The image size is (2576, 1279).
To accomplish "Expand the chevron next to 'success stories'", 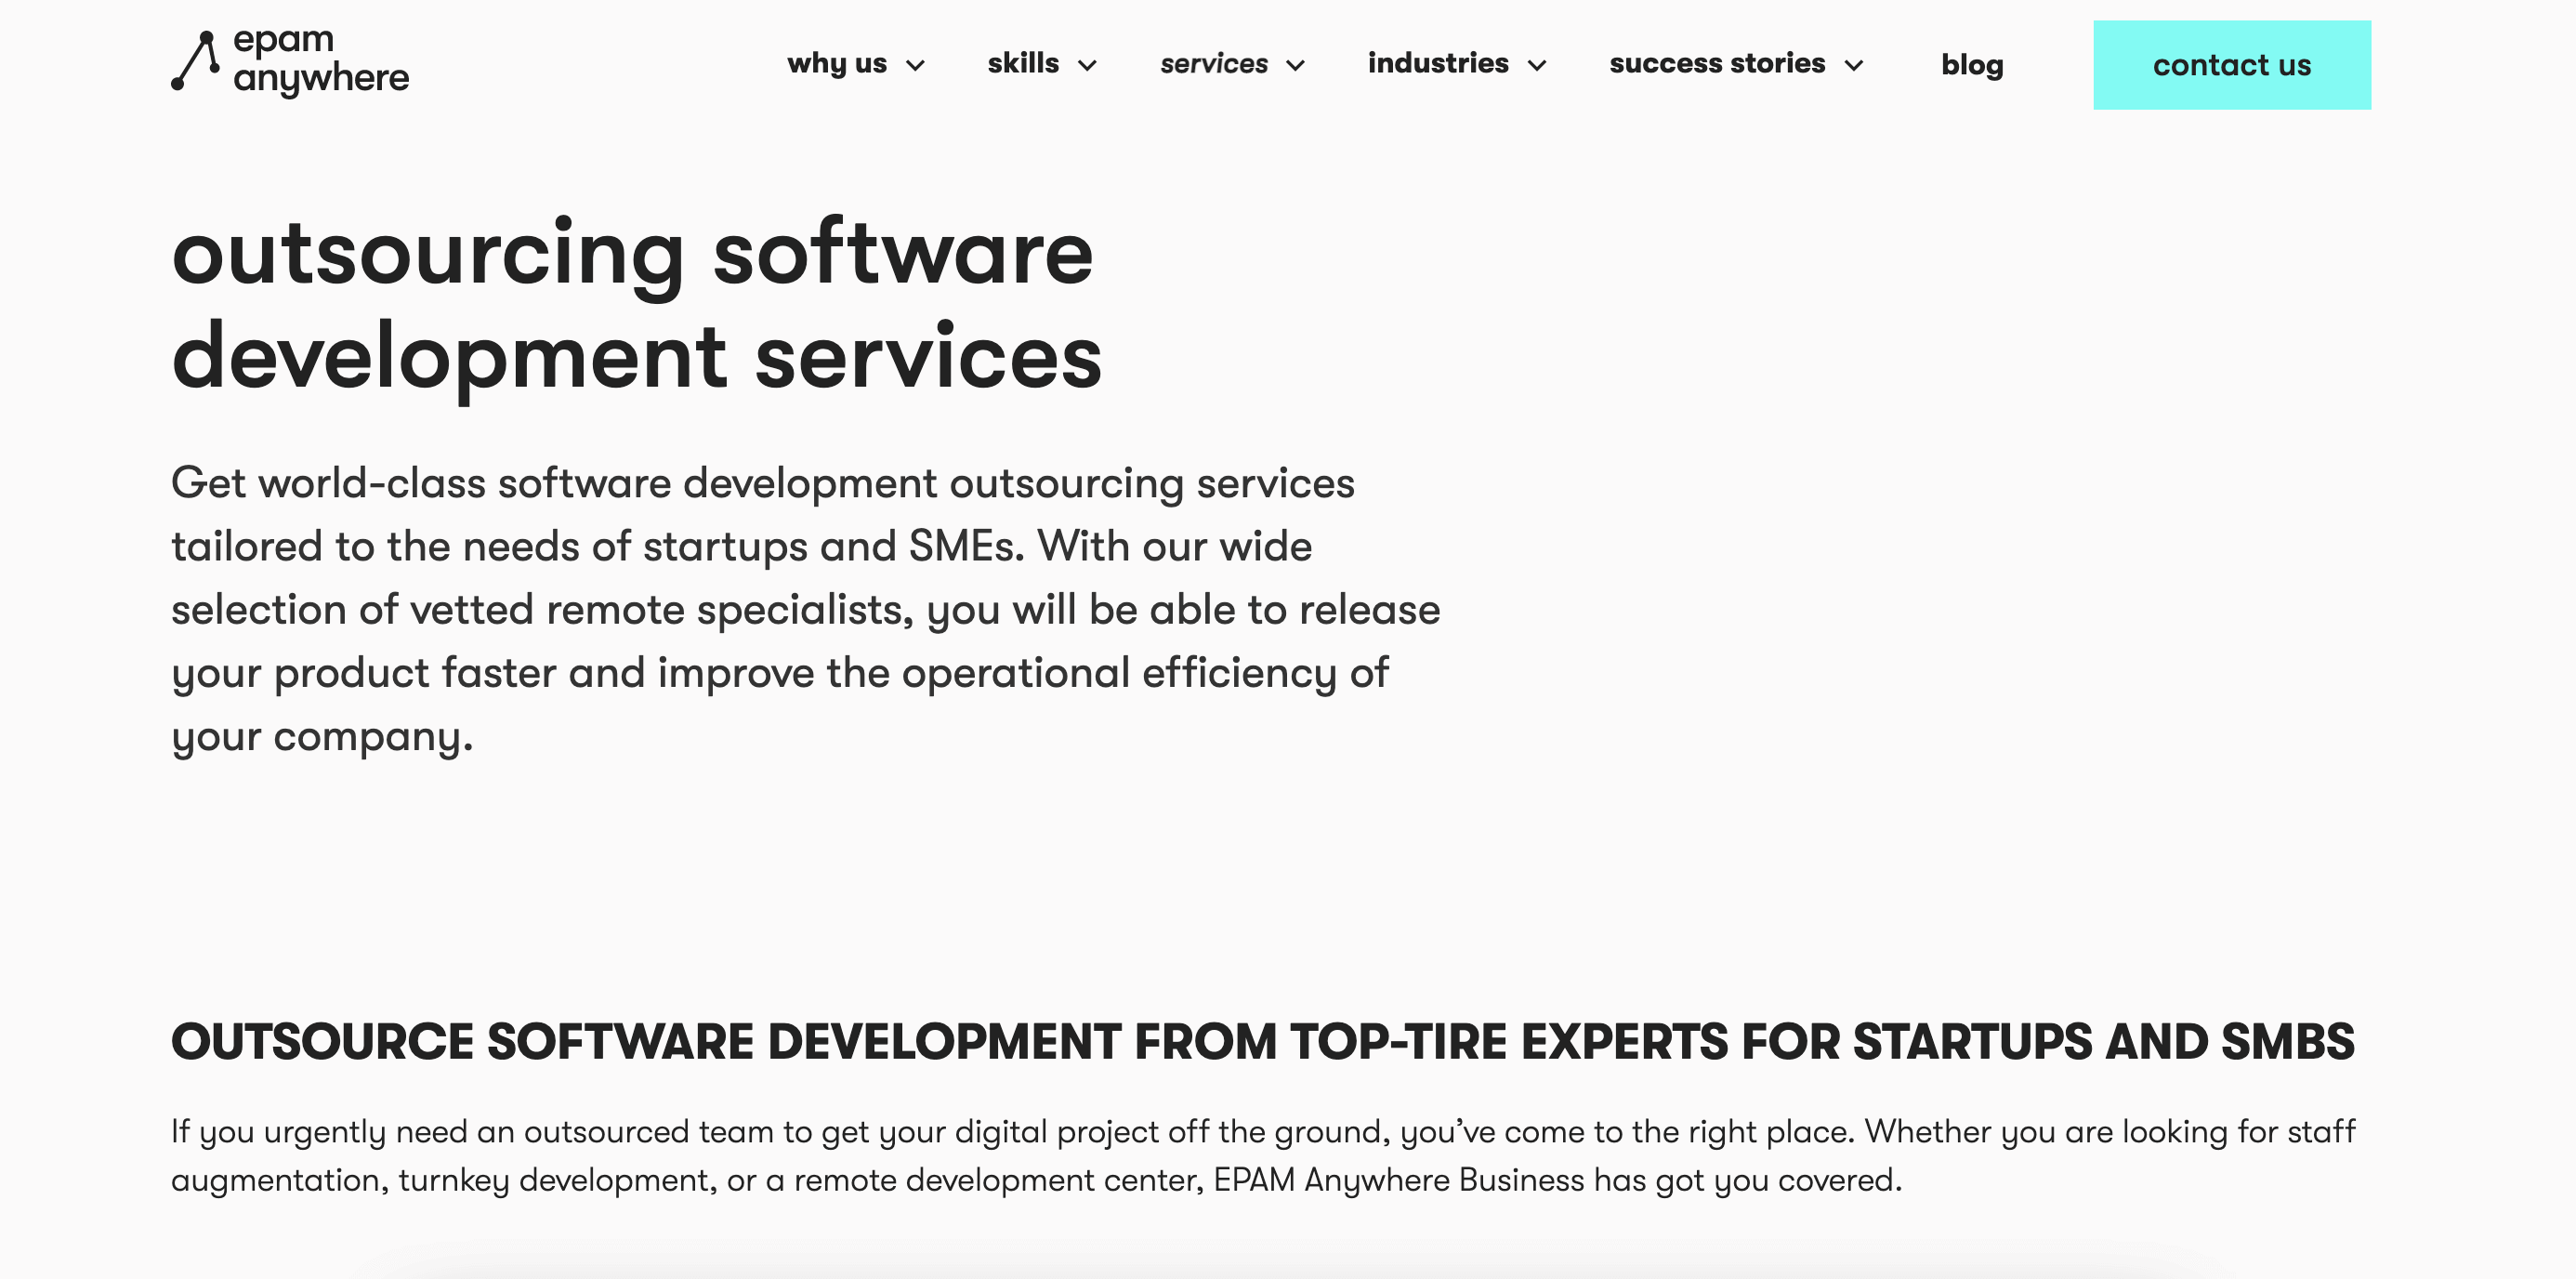I will point(1854,66).
